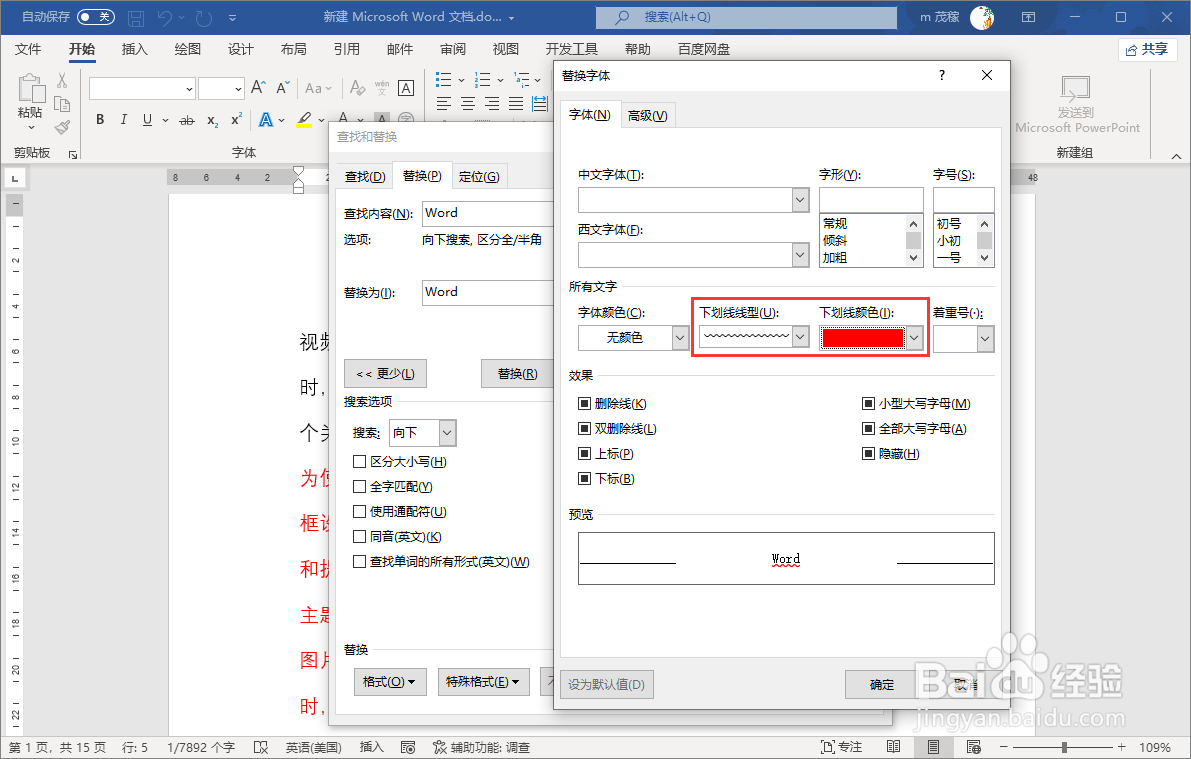Toggle Strikethrough effect checkbox
Viewport: 1191px width, 759px height.
click(x=584, y=403)
